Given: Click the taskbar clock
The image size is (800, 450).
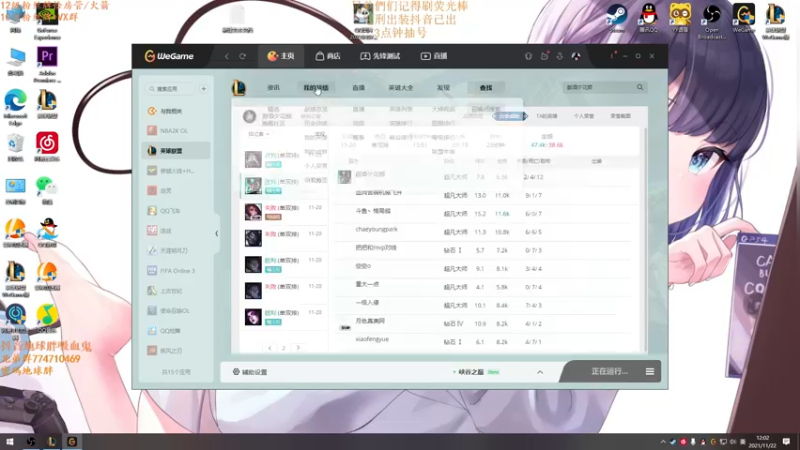Looking at the screenshot, I should 762,441.
